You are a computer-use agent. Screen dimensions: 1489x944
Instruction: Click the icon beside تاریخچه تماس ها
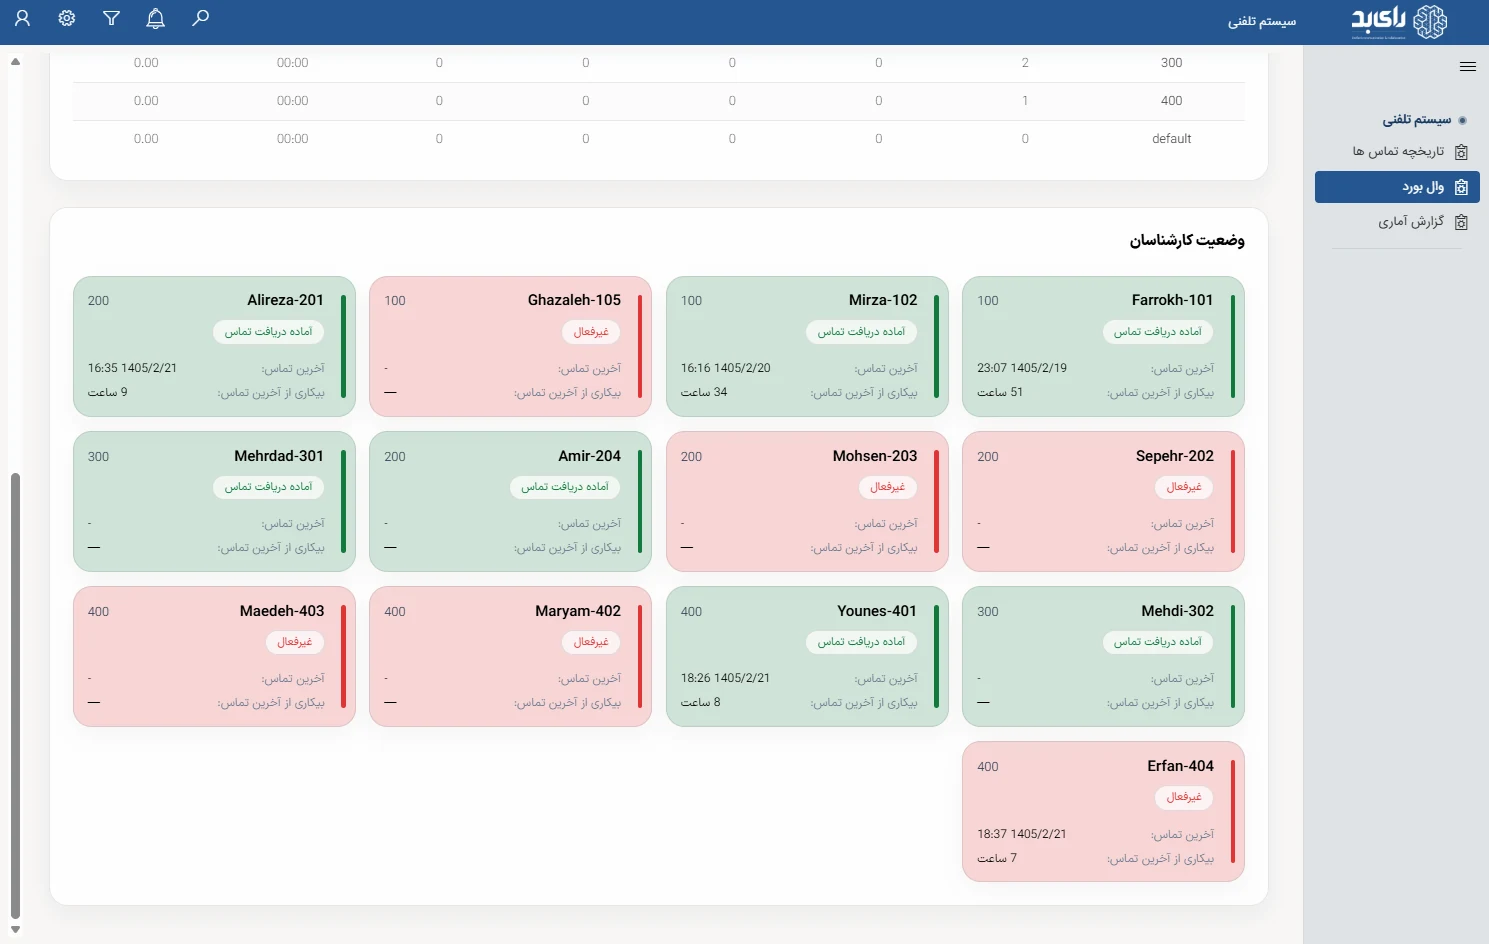click(x=1461, y=152)
